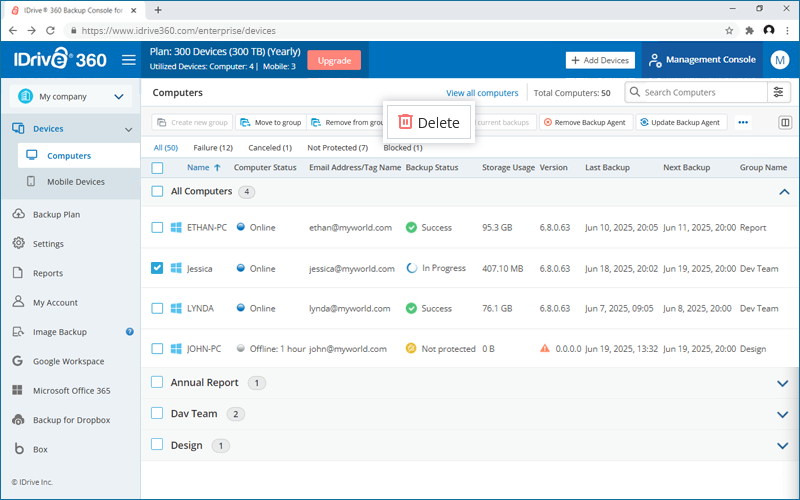Click the Google Workspace G icon
Screen dimensions: 800x500
[x=18, y=361]
